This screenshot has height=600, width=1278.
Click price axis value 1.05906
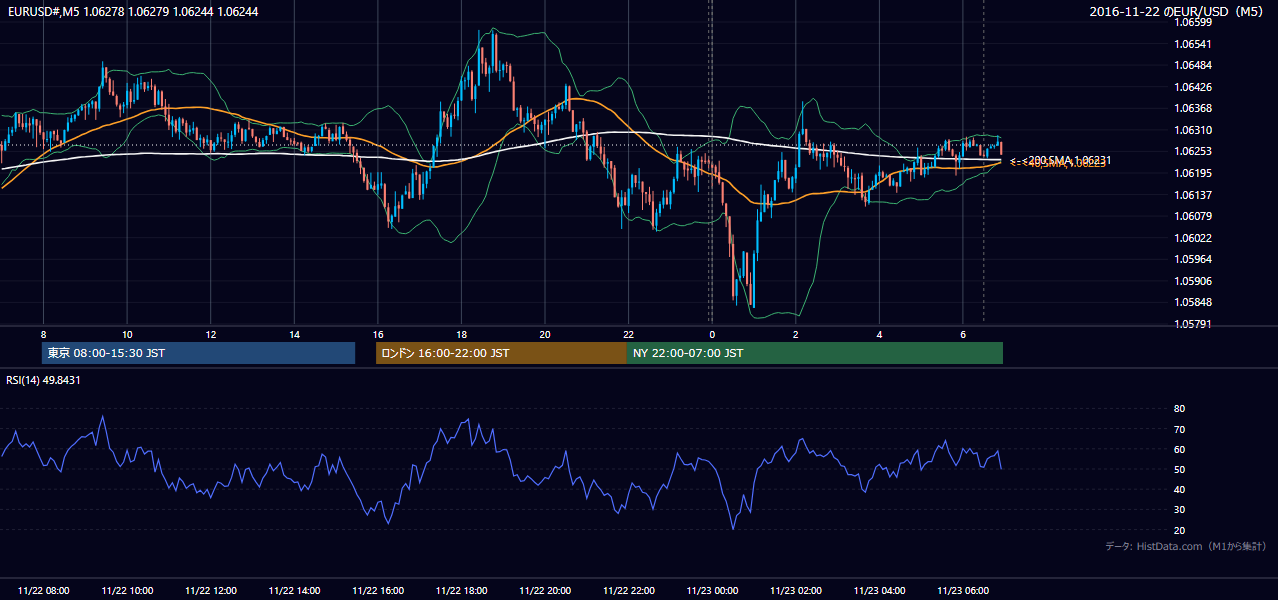[x=1192, y=281]
